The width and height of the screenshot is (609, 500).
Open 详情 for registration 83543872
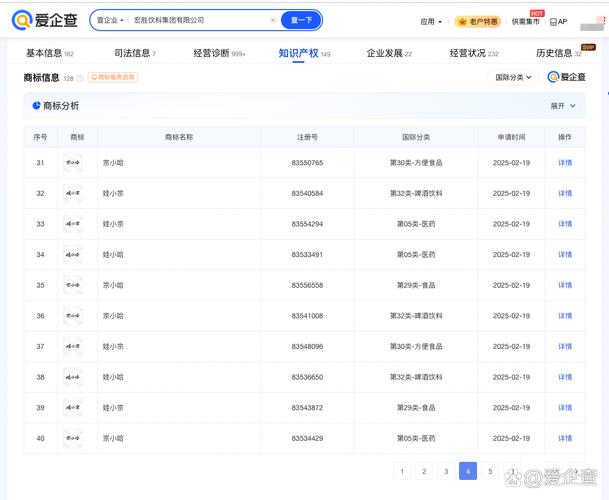(x=565, y=408)
